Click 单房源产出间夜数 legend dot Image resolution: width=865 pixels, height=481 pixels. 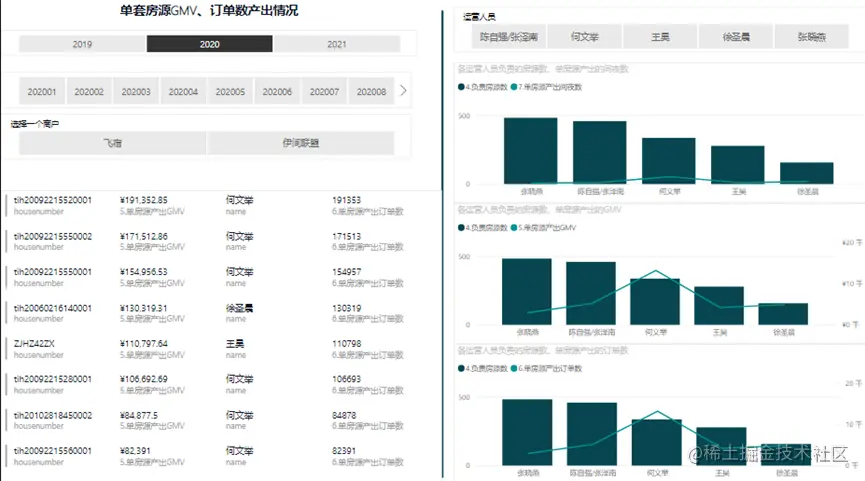click(514, 87)
